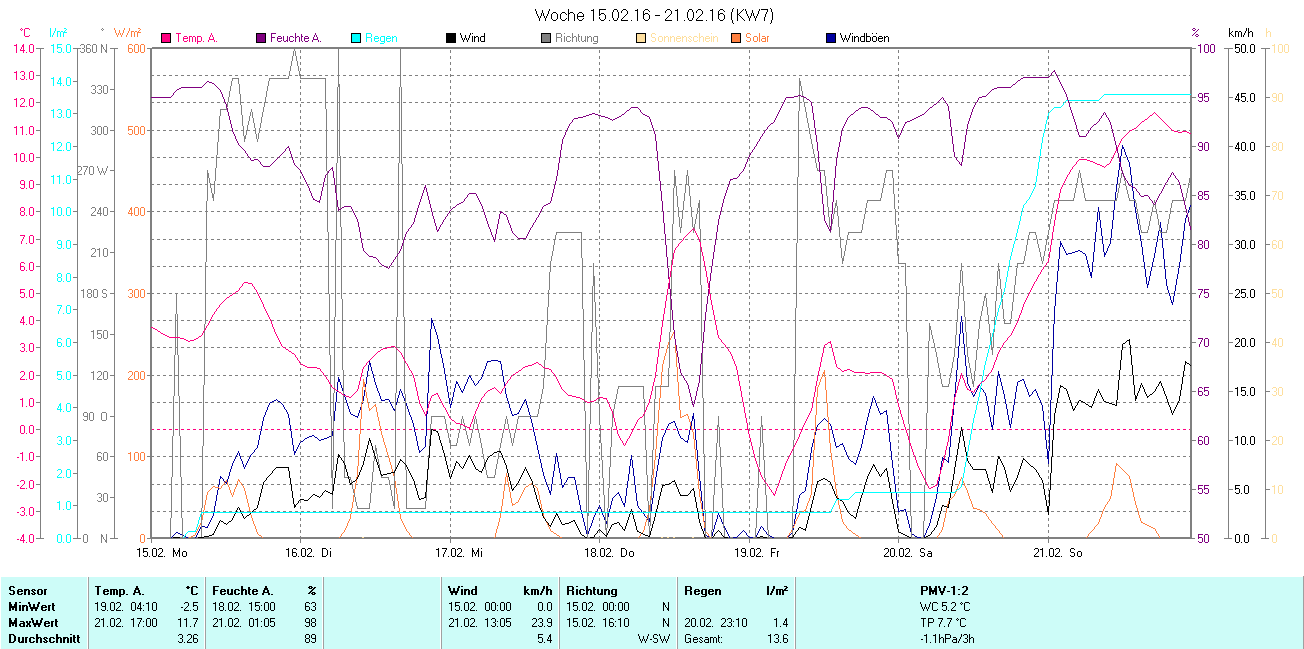Click the '-1.1hPa/3h' pressure trend value

pyautogui.click(x=945, y=637)
